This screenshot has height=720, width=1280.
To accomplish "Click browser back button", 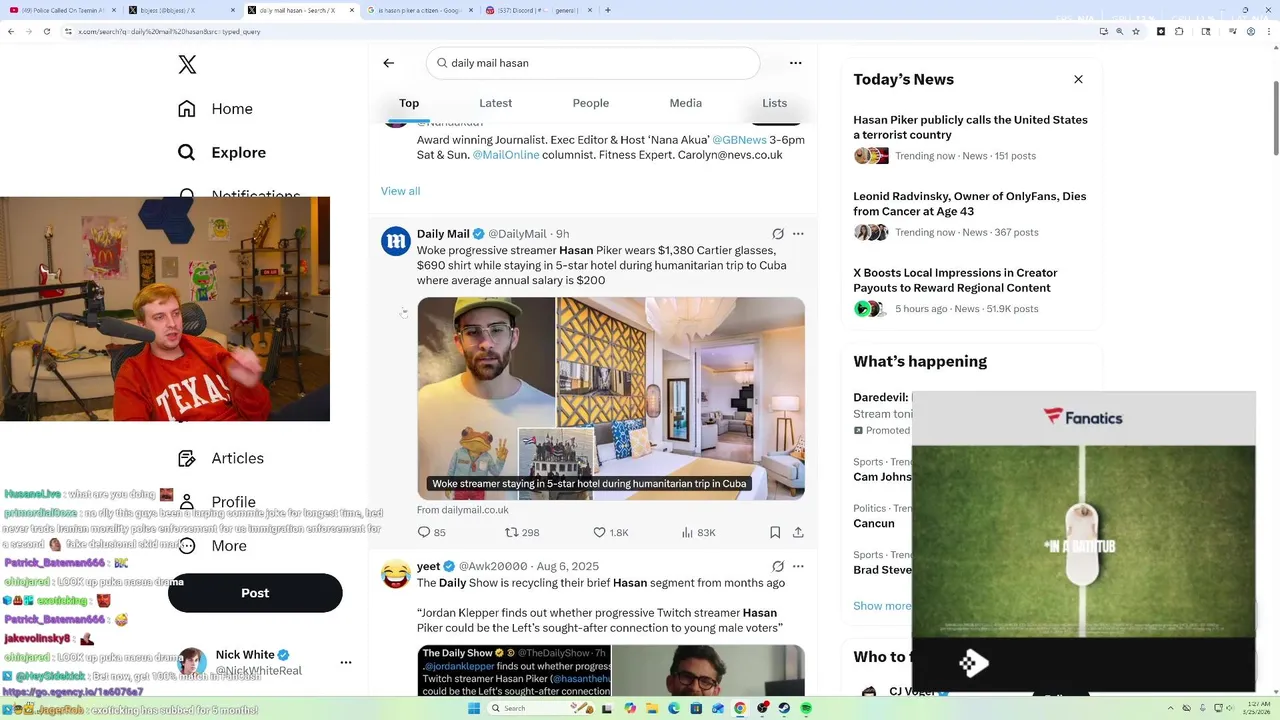I will click(11, 31).
